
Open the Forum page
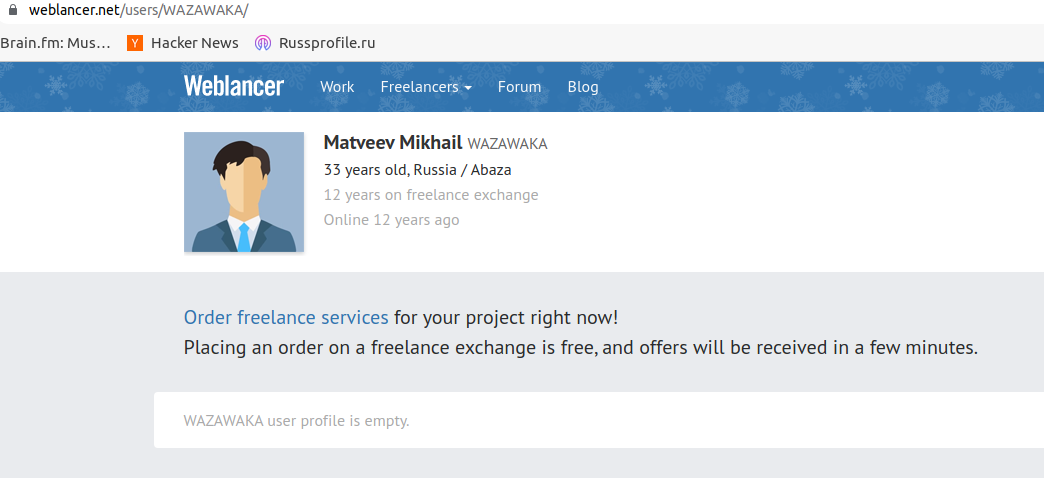pos(519,87)
